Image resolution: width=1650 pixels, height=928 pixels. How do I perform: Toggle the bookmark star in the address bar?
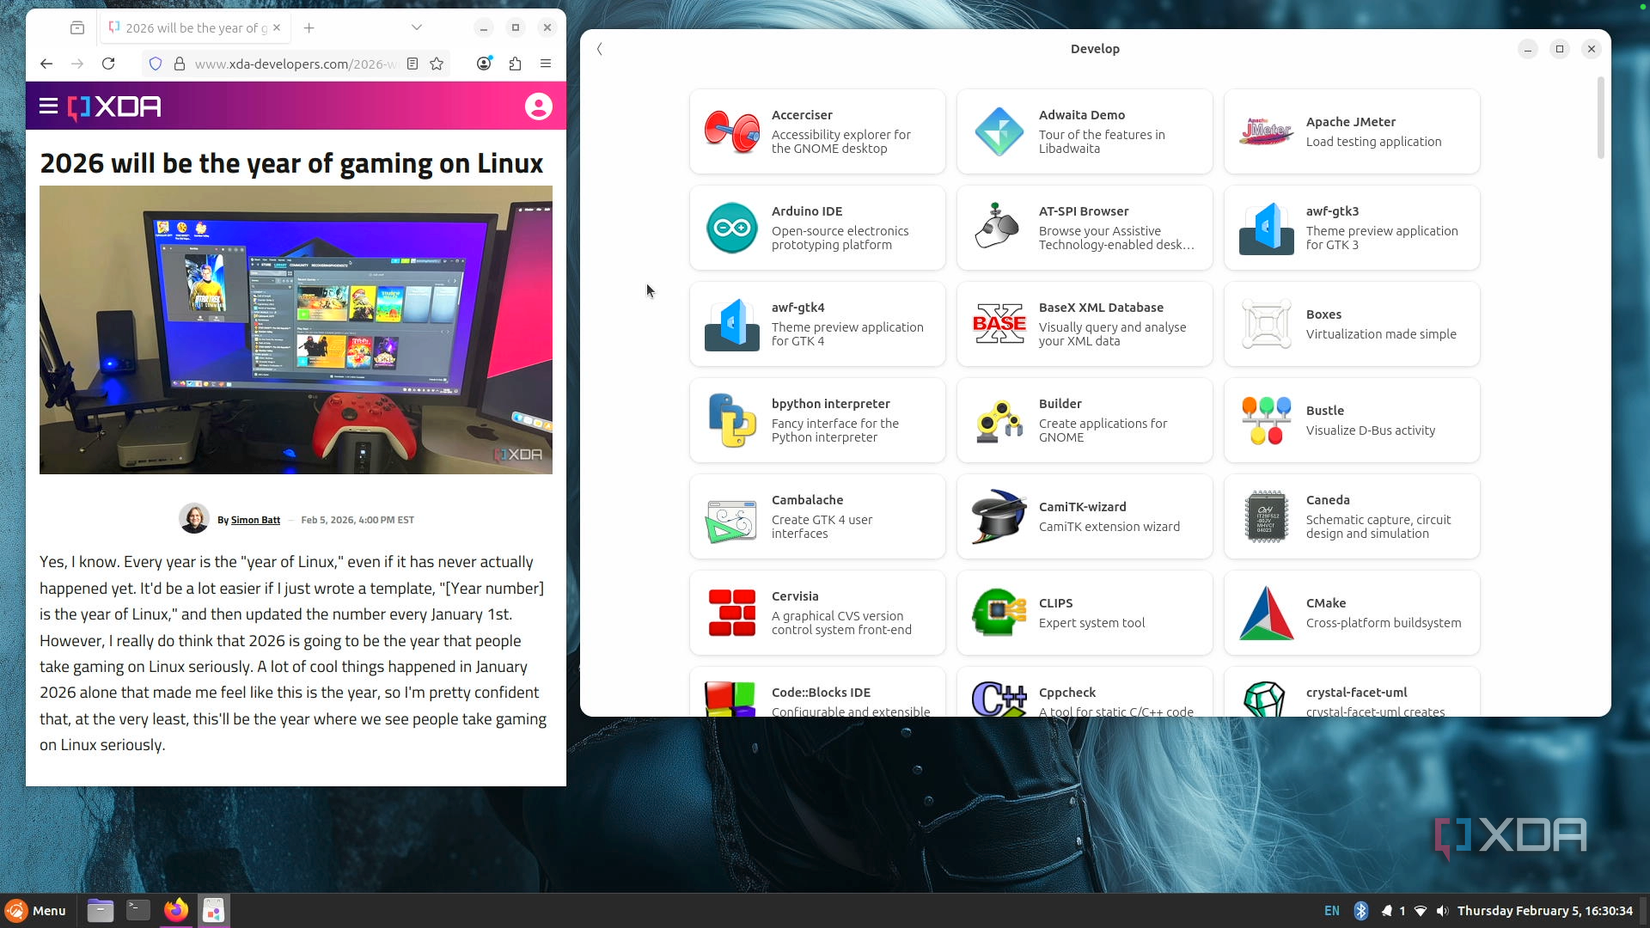point(436,63)
